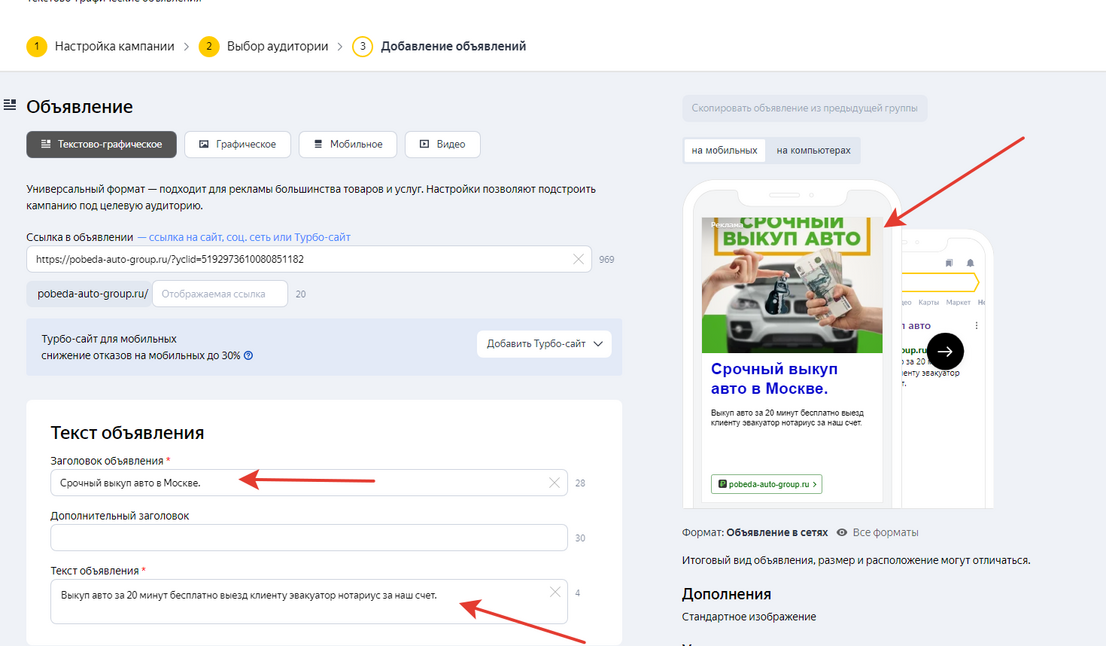Show preview на мобильных
The width and height of the screenshot is (1106, 646).
click(724, 150)
